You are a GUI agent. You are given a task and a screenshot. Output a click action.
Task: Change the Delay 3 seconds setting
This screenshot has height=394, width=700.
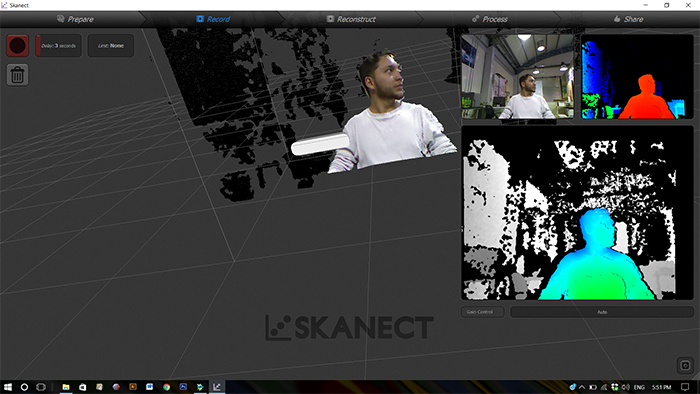click(x=58, y=46)
